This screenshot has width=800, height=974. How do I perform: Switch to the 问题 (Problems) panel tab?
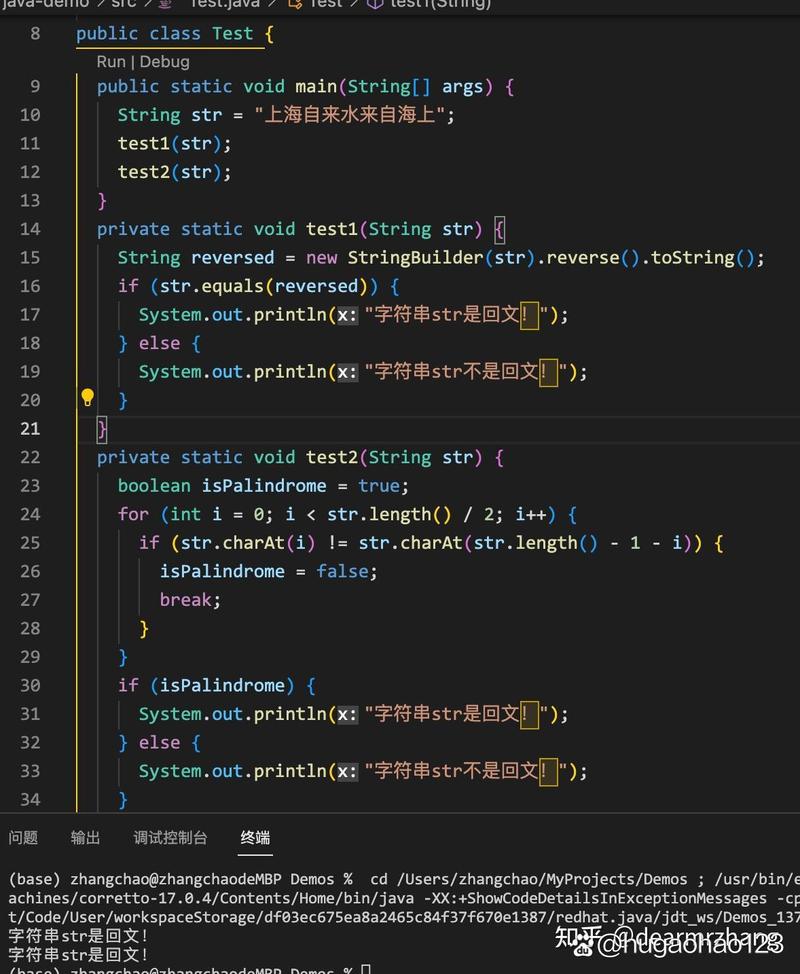click(24, 838)
